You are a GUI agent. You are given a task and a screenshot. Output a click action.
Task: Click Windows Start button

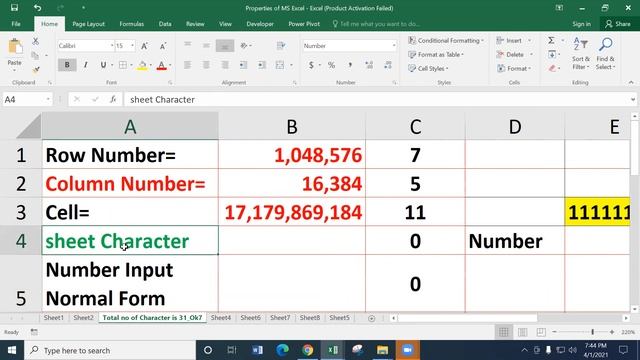(x=11, y=350)
